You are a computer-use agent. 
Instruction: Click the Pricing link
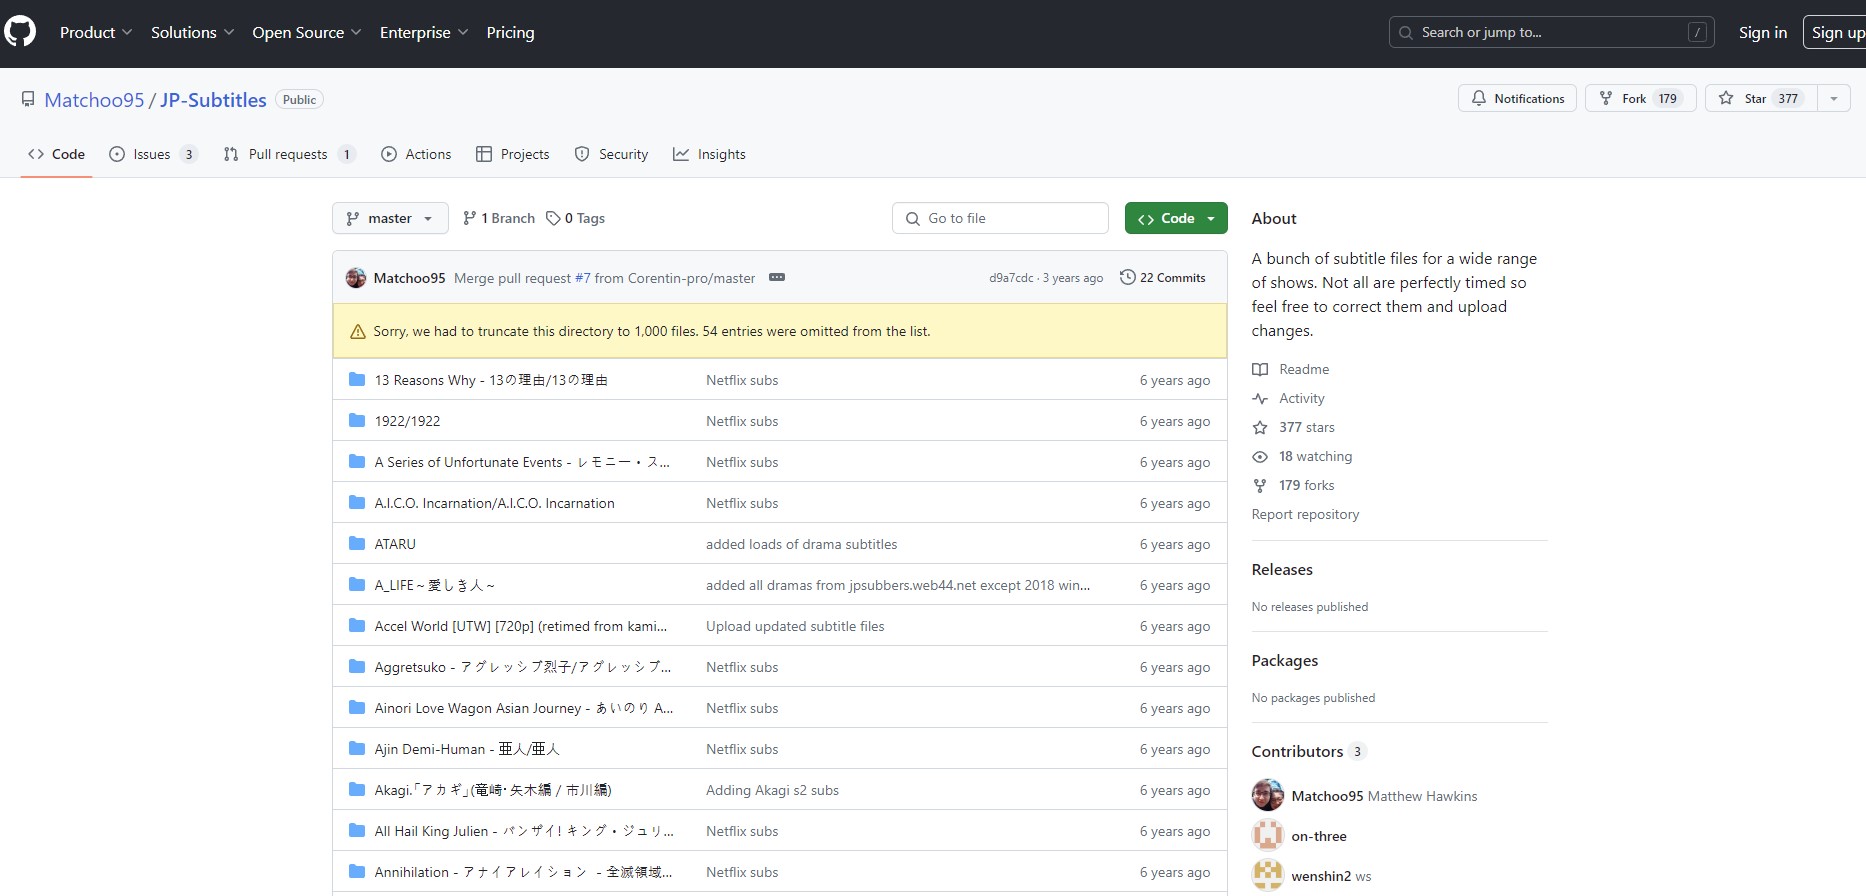coord(510,32)
